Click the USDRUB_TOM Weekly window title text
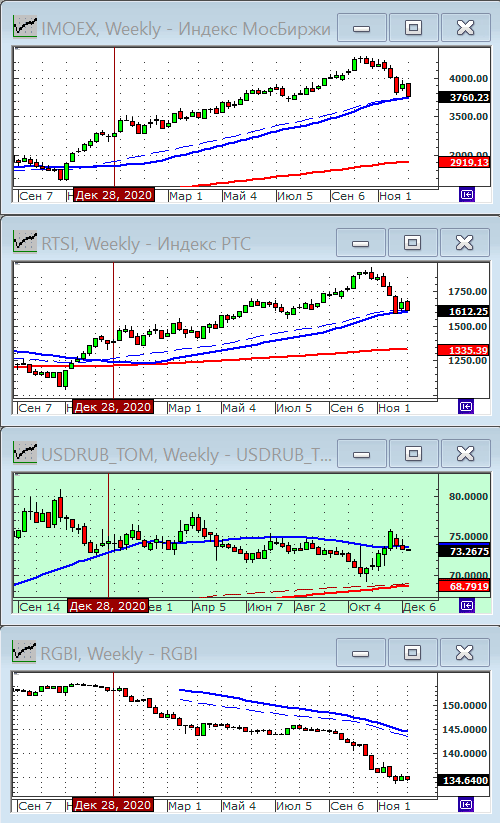Screen dimensions: 500x823 tap(186, 455)
